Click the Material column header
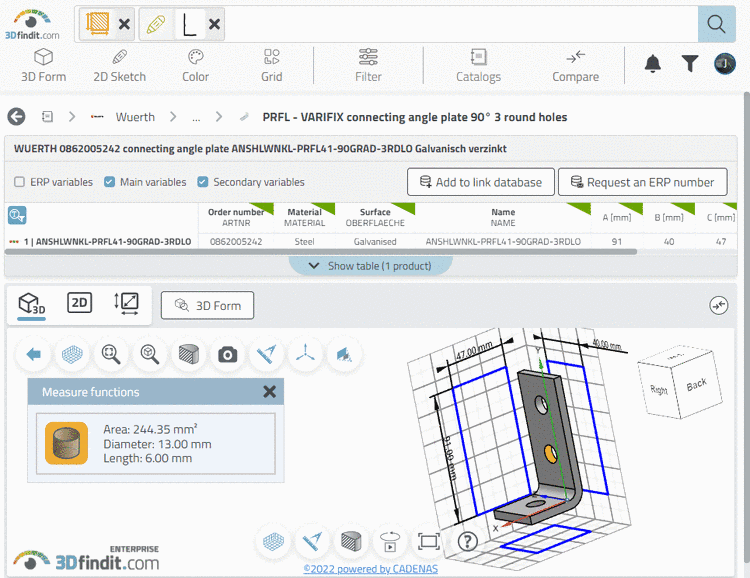The height and width of the screenshot is (578, 750). (305, 217)
